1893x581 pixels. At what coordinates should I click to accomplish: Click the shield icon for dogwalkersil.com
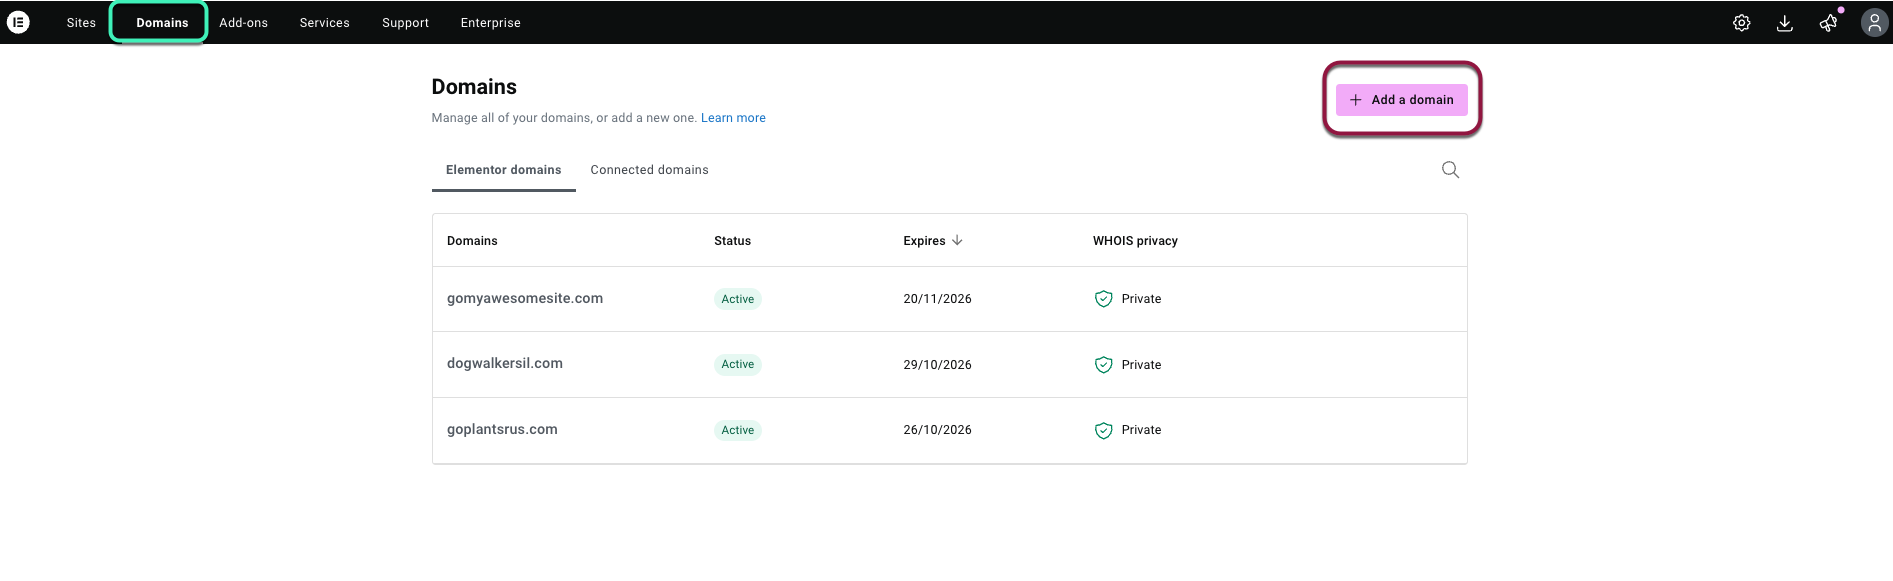click(x=1103, y=365)
